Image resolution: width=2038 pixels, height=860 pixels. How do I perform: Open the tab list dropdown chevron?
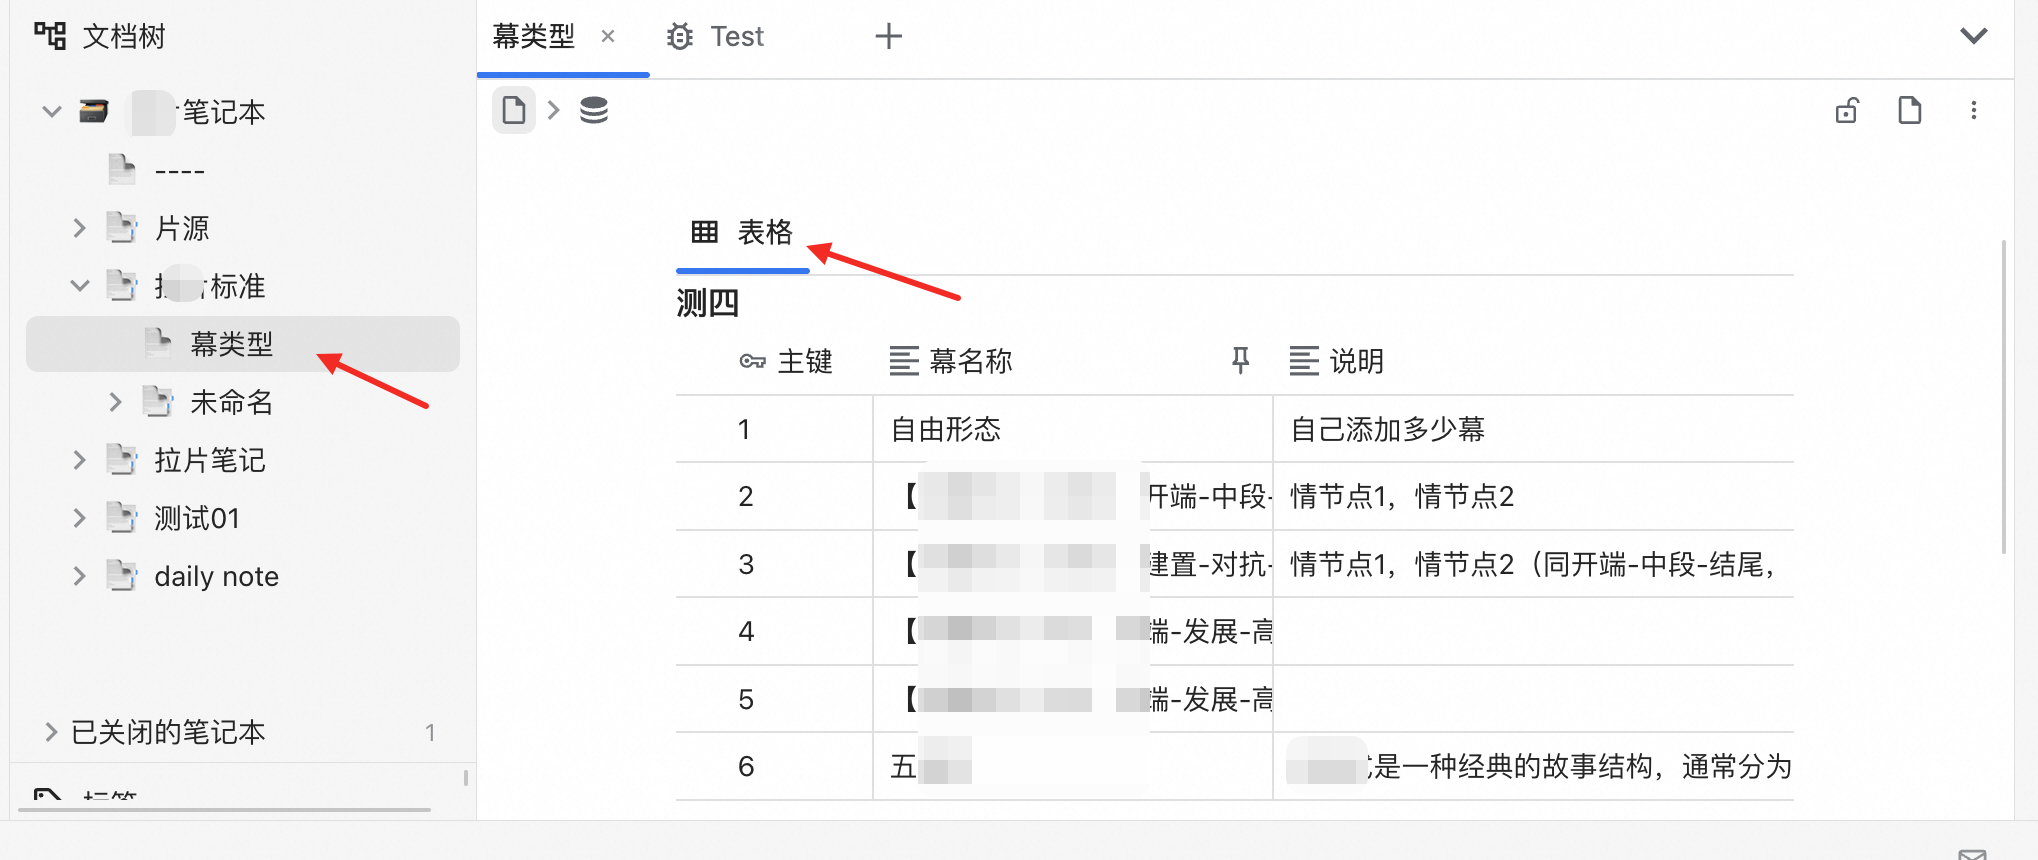click(x=1974, y=37)
